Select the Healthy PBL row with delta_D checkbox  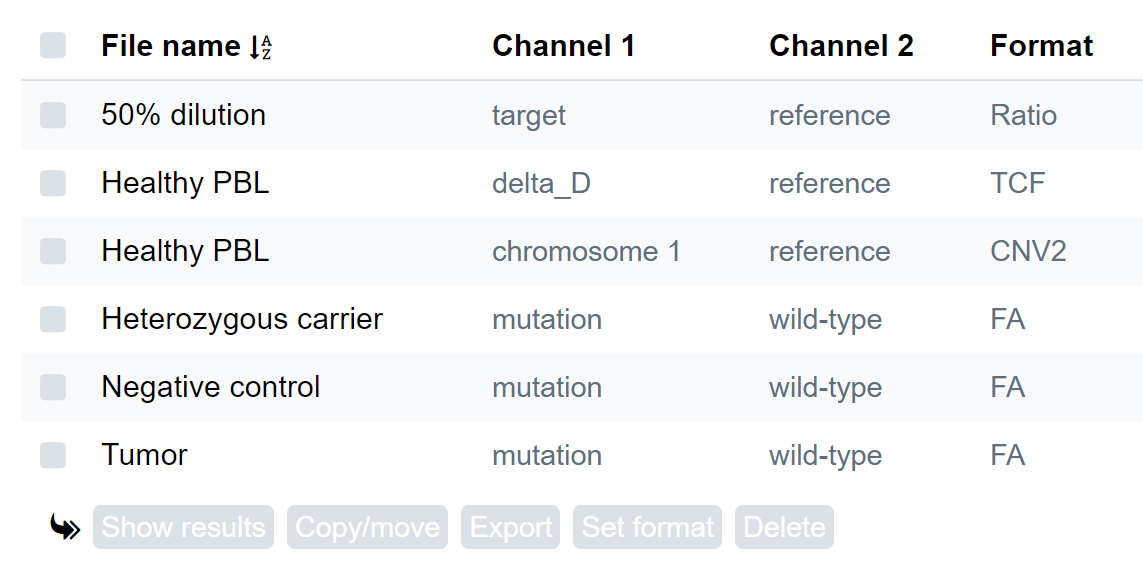point(53,183)
